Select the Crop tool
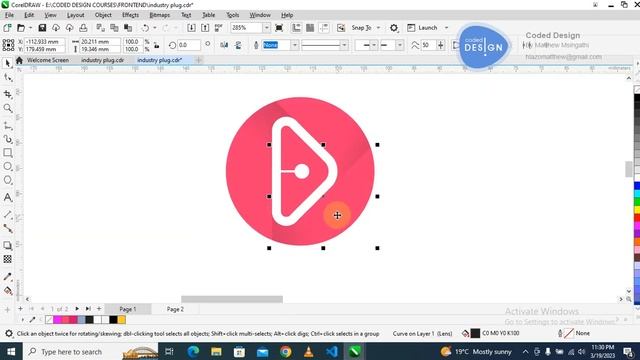The width and height of the screenshot is (640, 360). click(8, 94)
